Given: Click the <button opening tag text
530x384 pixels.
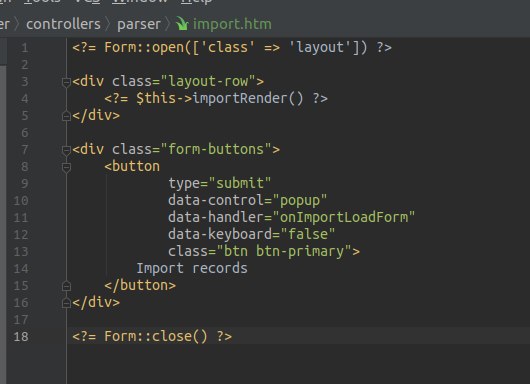Looking at the screenshot, I should [x=132, y=166].
